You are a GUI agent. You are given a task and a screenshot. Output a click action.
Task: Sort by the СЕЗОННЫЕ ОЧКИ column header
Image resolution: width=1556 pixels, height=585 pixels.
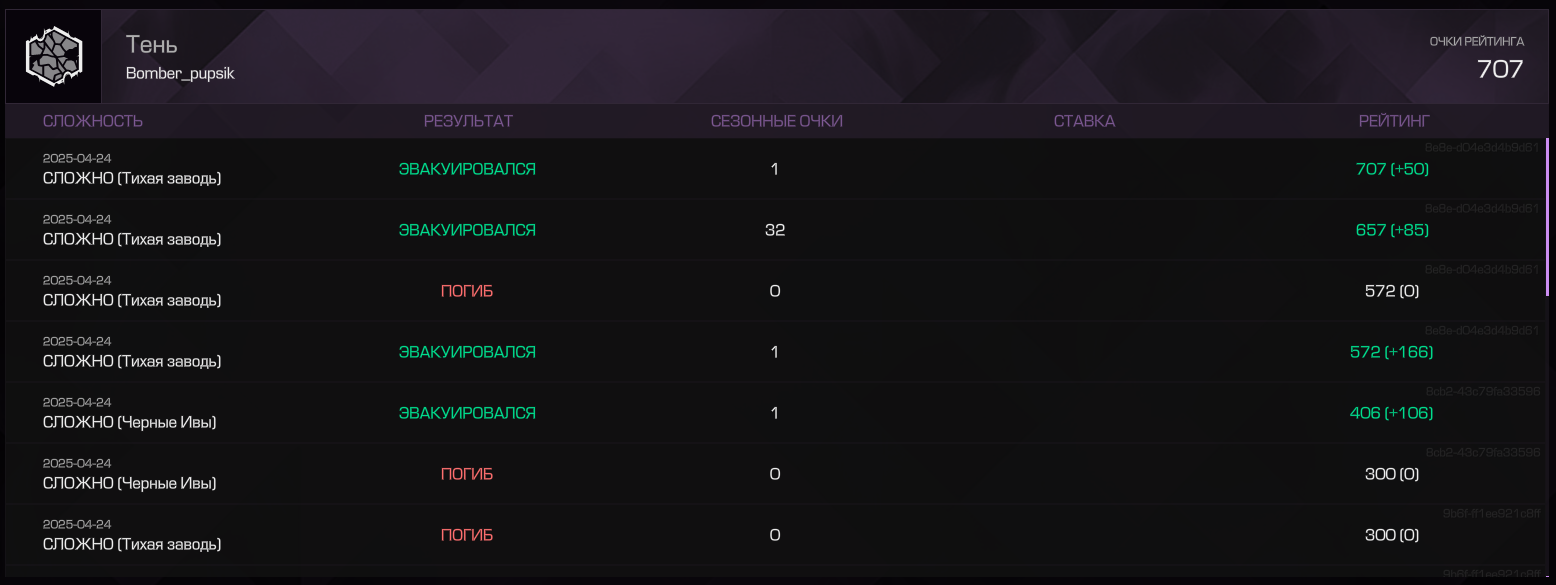[x=777, y=121]
